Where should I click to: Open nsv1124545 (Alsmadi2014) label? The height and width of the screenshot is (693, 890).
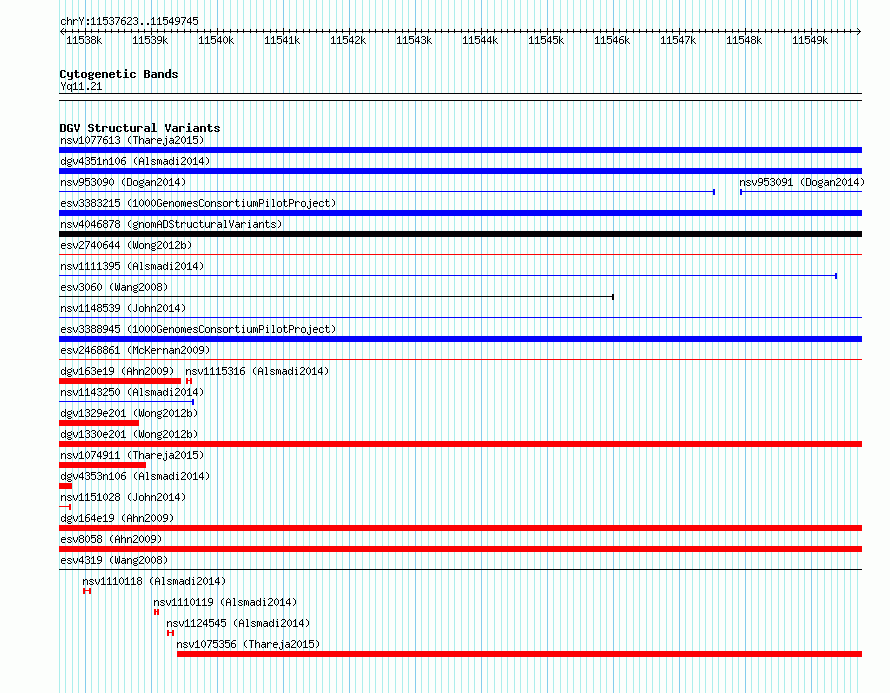click(x=238, y=623)
